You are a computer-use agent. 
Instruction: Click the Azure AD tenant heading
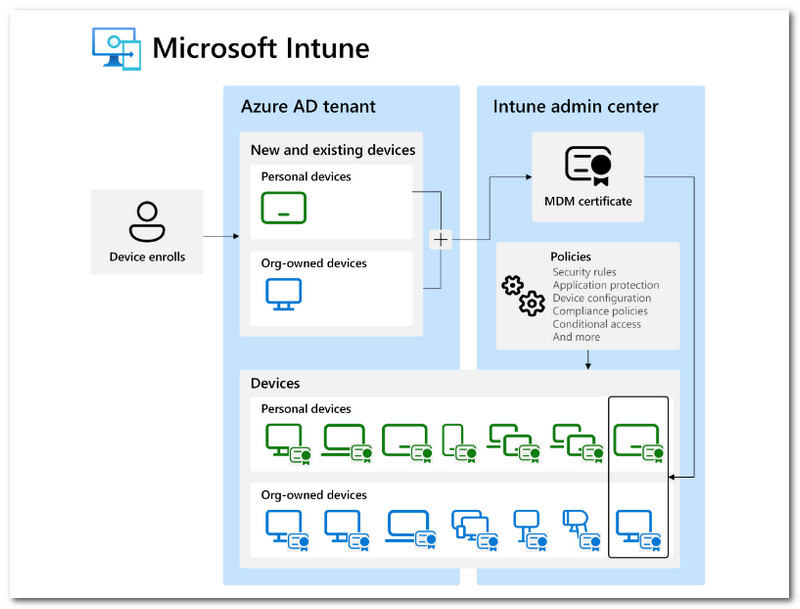(x=308, y=106)
